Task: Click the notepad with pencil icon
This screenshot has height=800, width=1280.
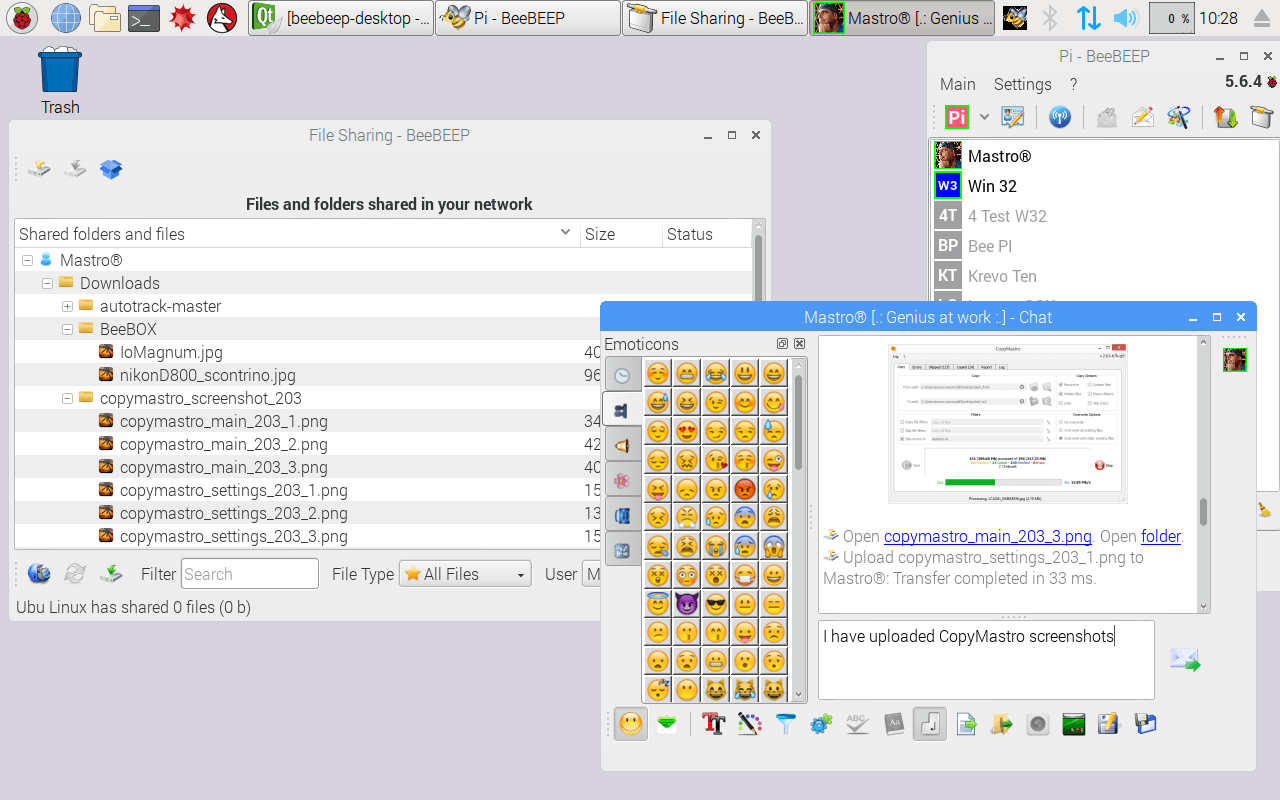Action: tap(1109, 723)
